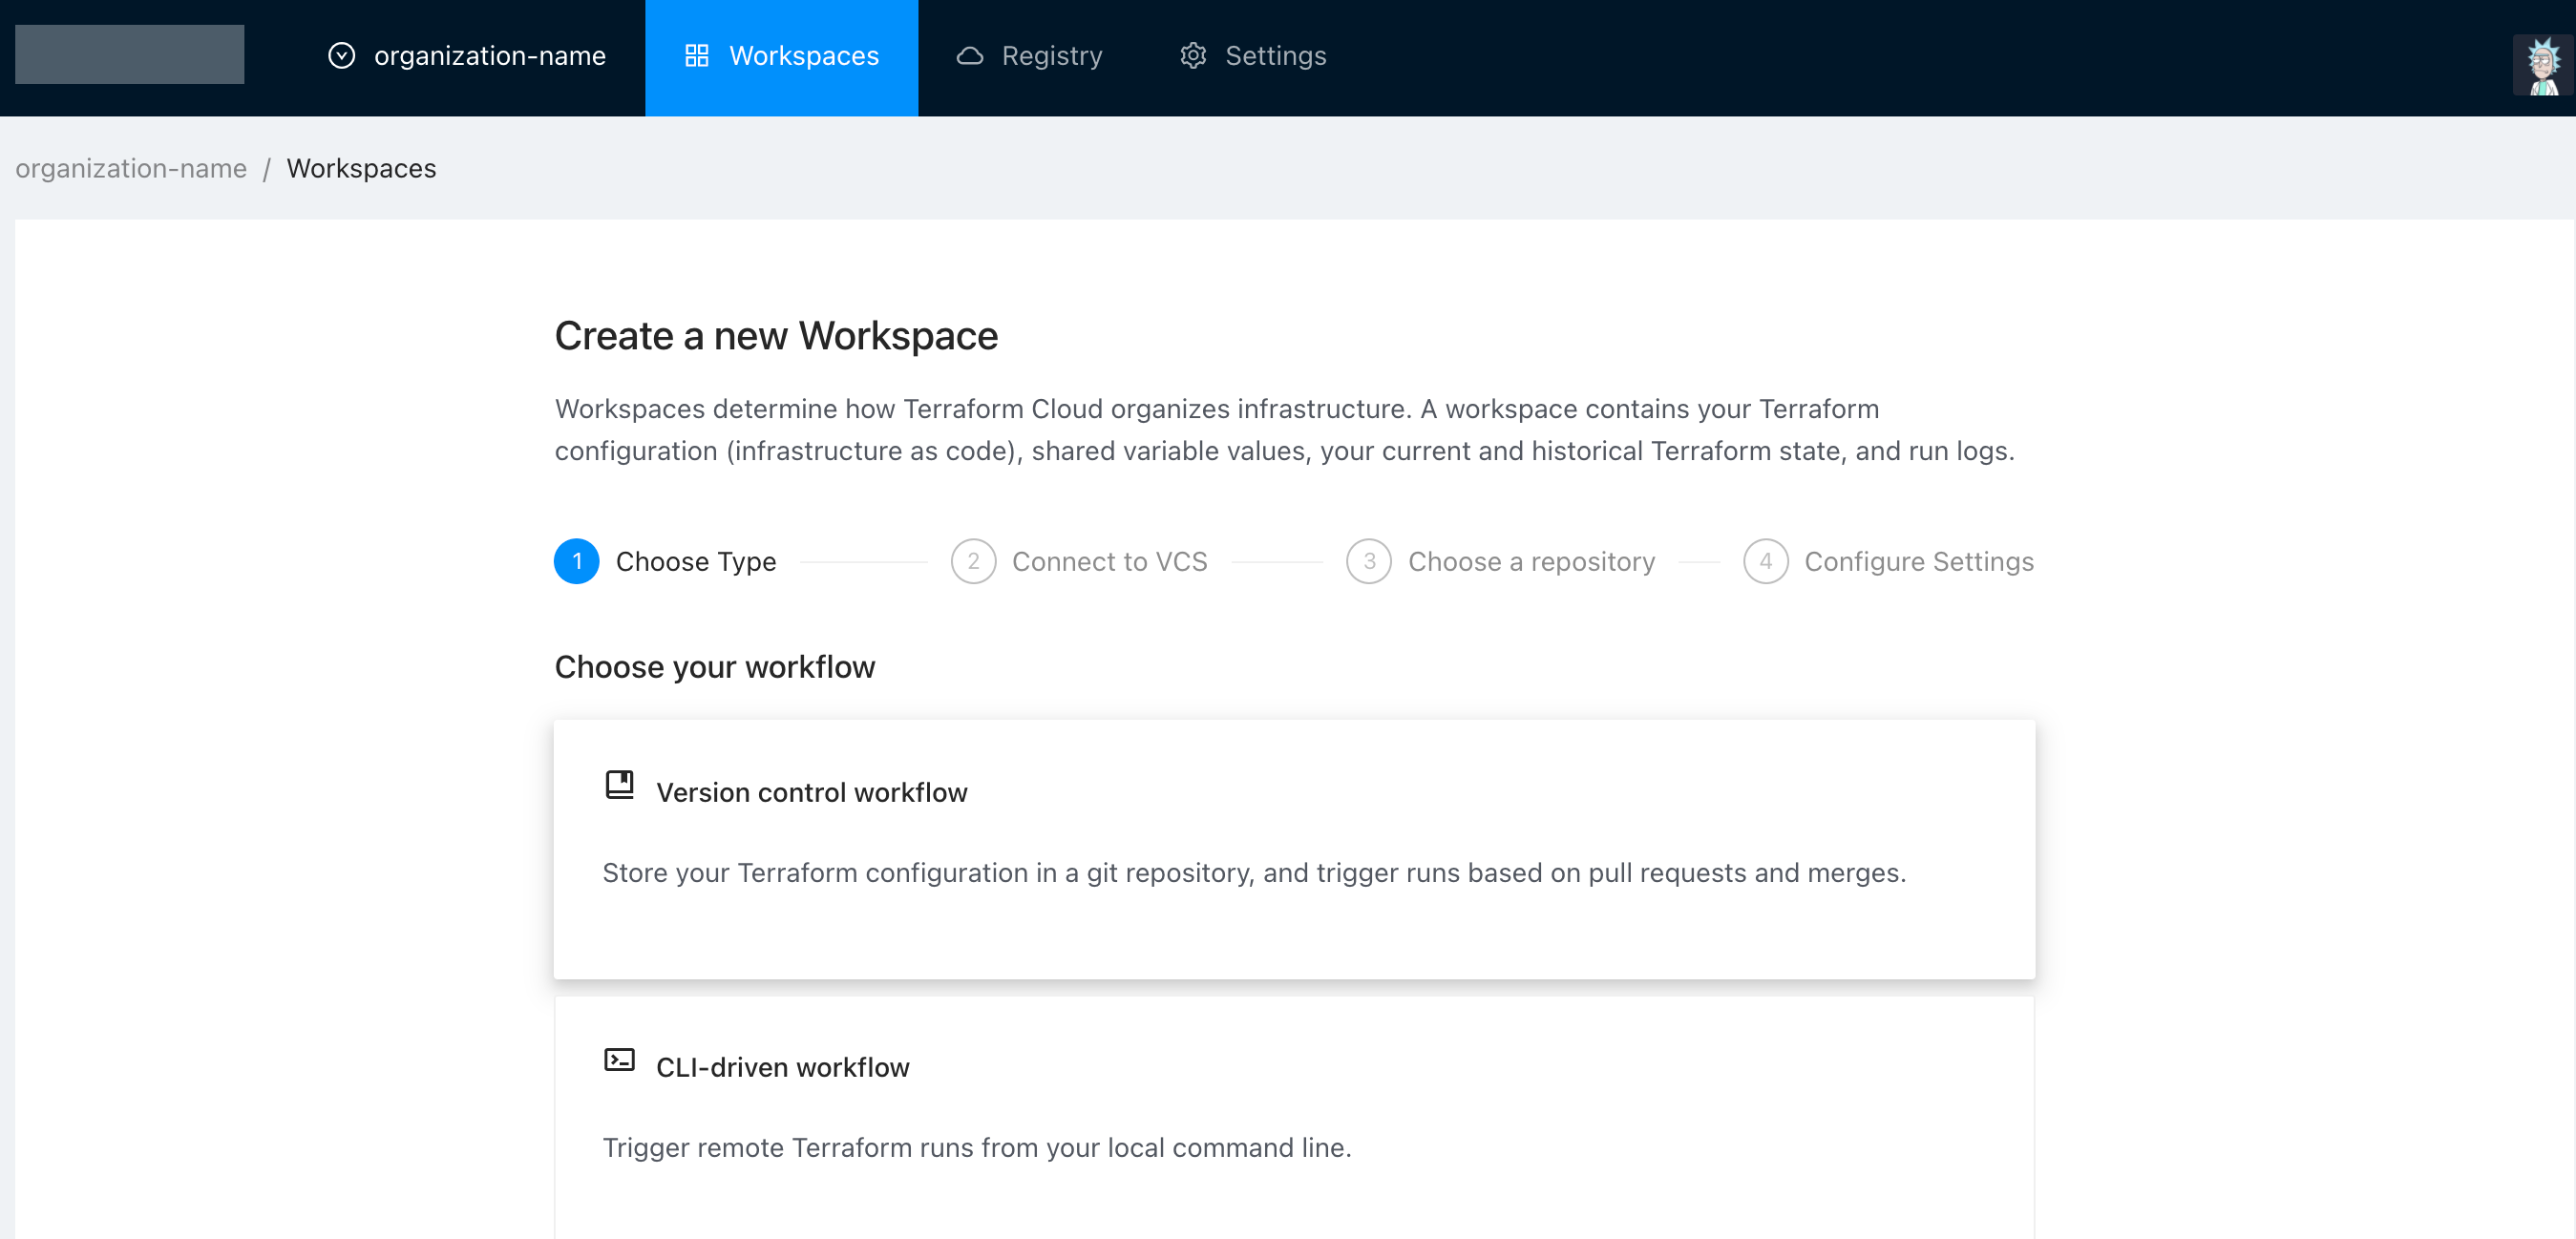Click the 'Store your Terraform configuration' description

click(1254, 873)
